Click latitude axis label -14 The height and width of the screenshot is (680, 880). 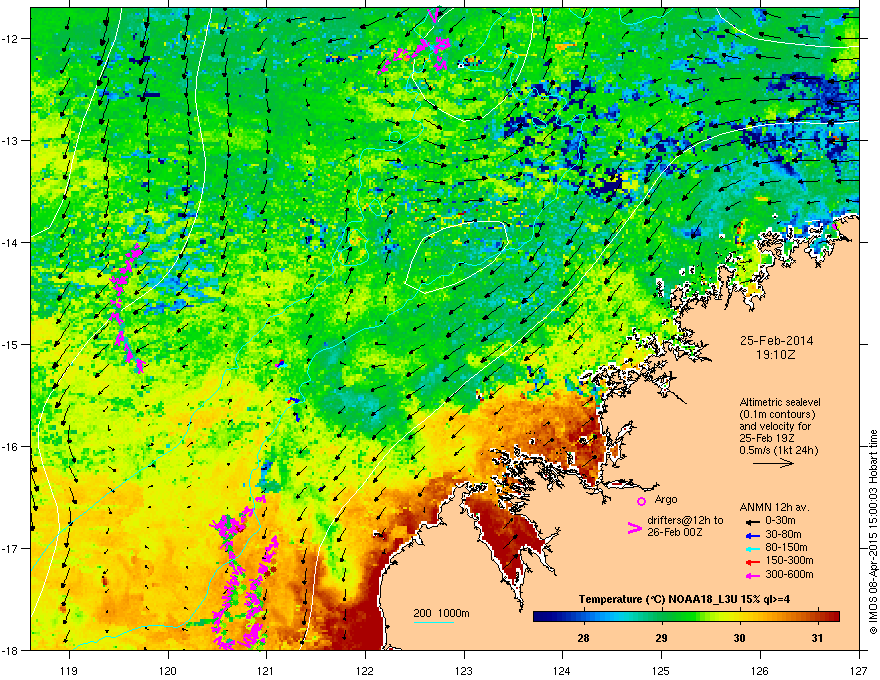pos(10,242)
